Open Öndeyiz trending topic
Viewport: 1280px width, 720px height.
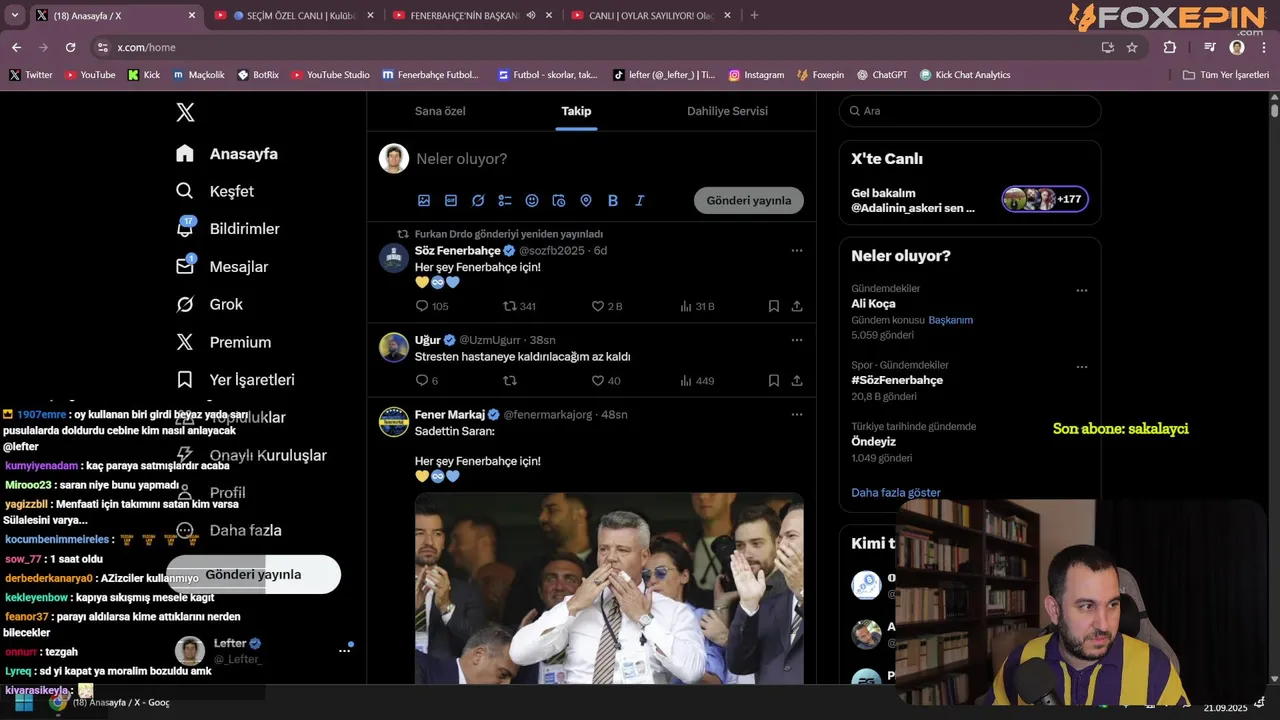[873, 441]
